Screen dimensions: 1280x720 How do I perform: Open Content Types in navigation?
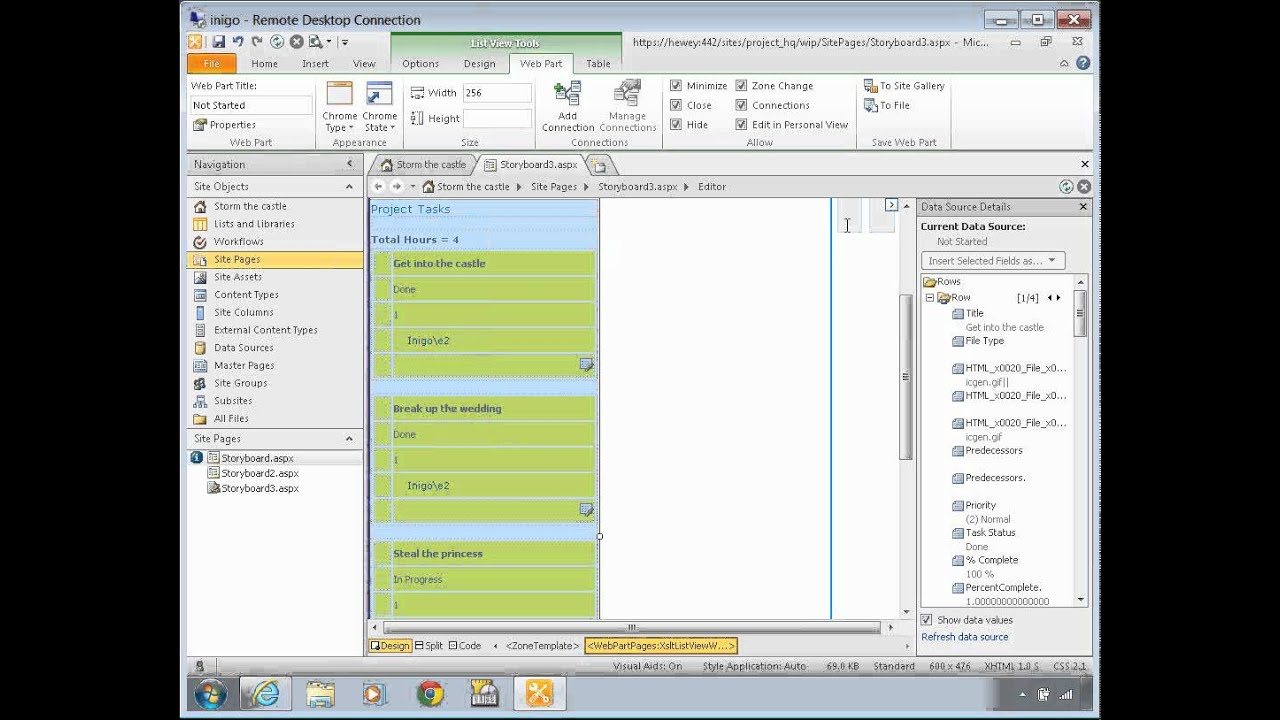click(x=246, y=295)
